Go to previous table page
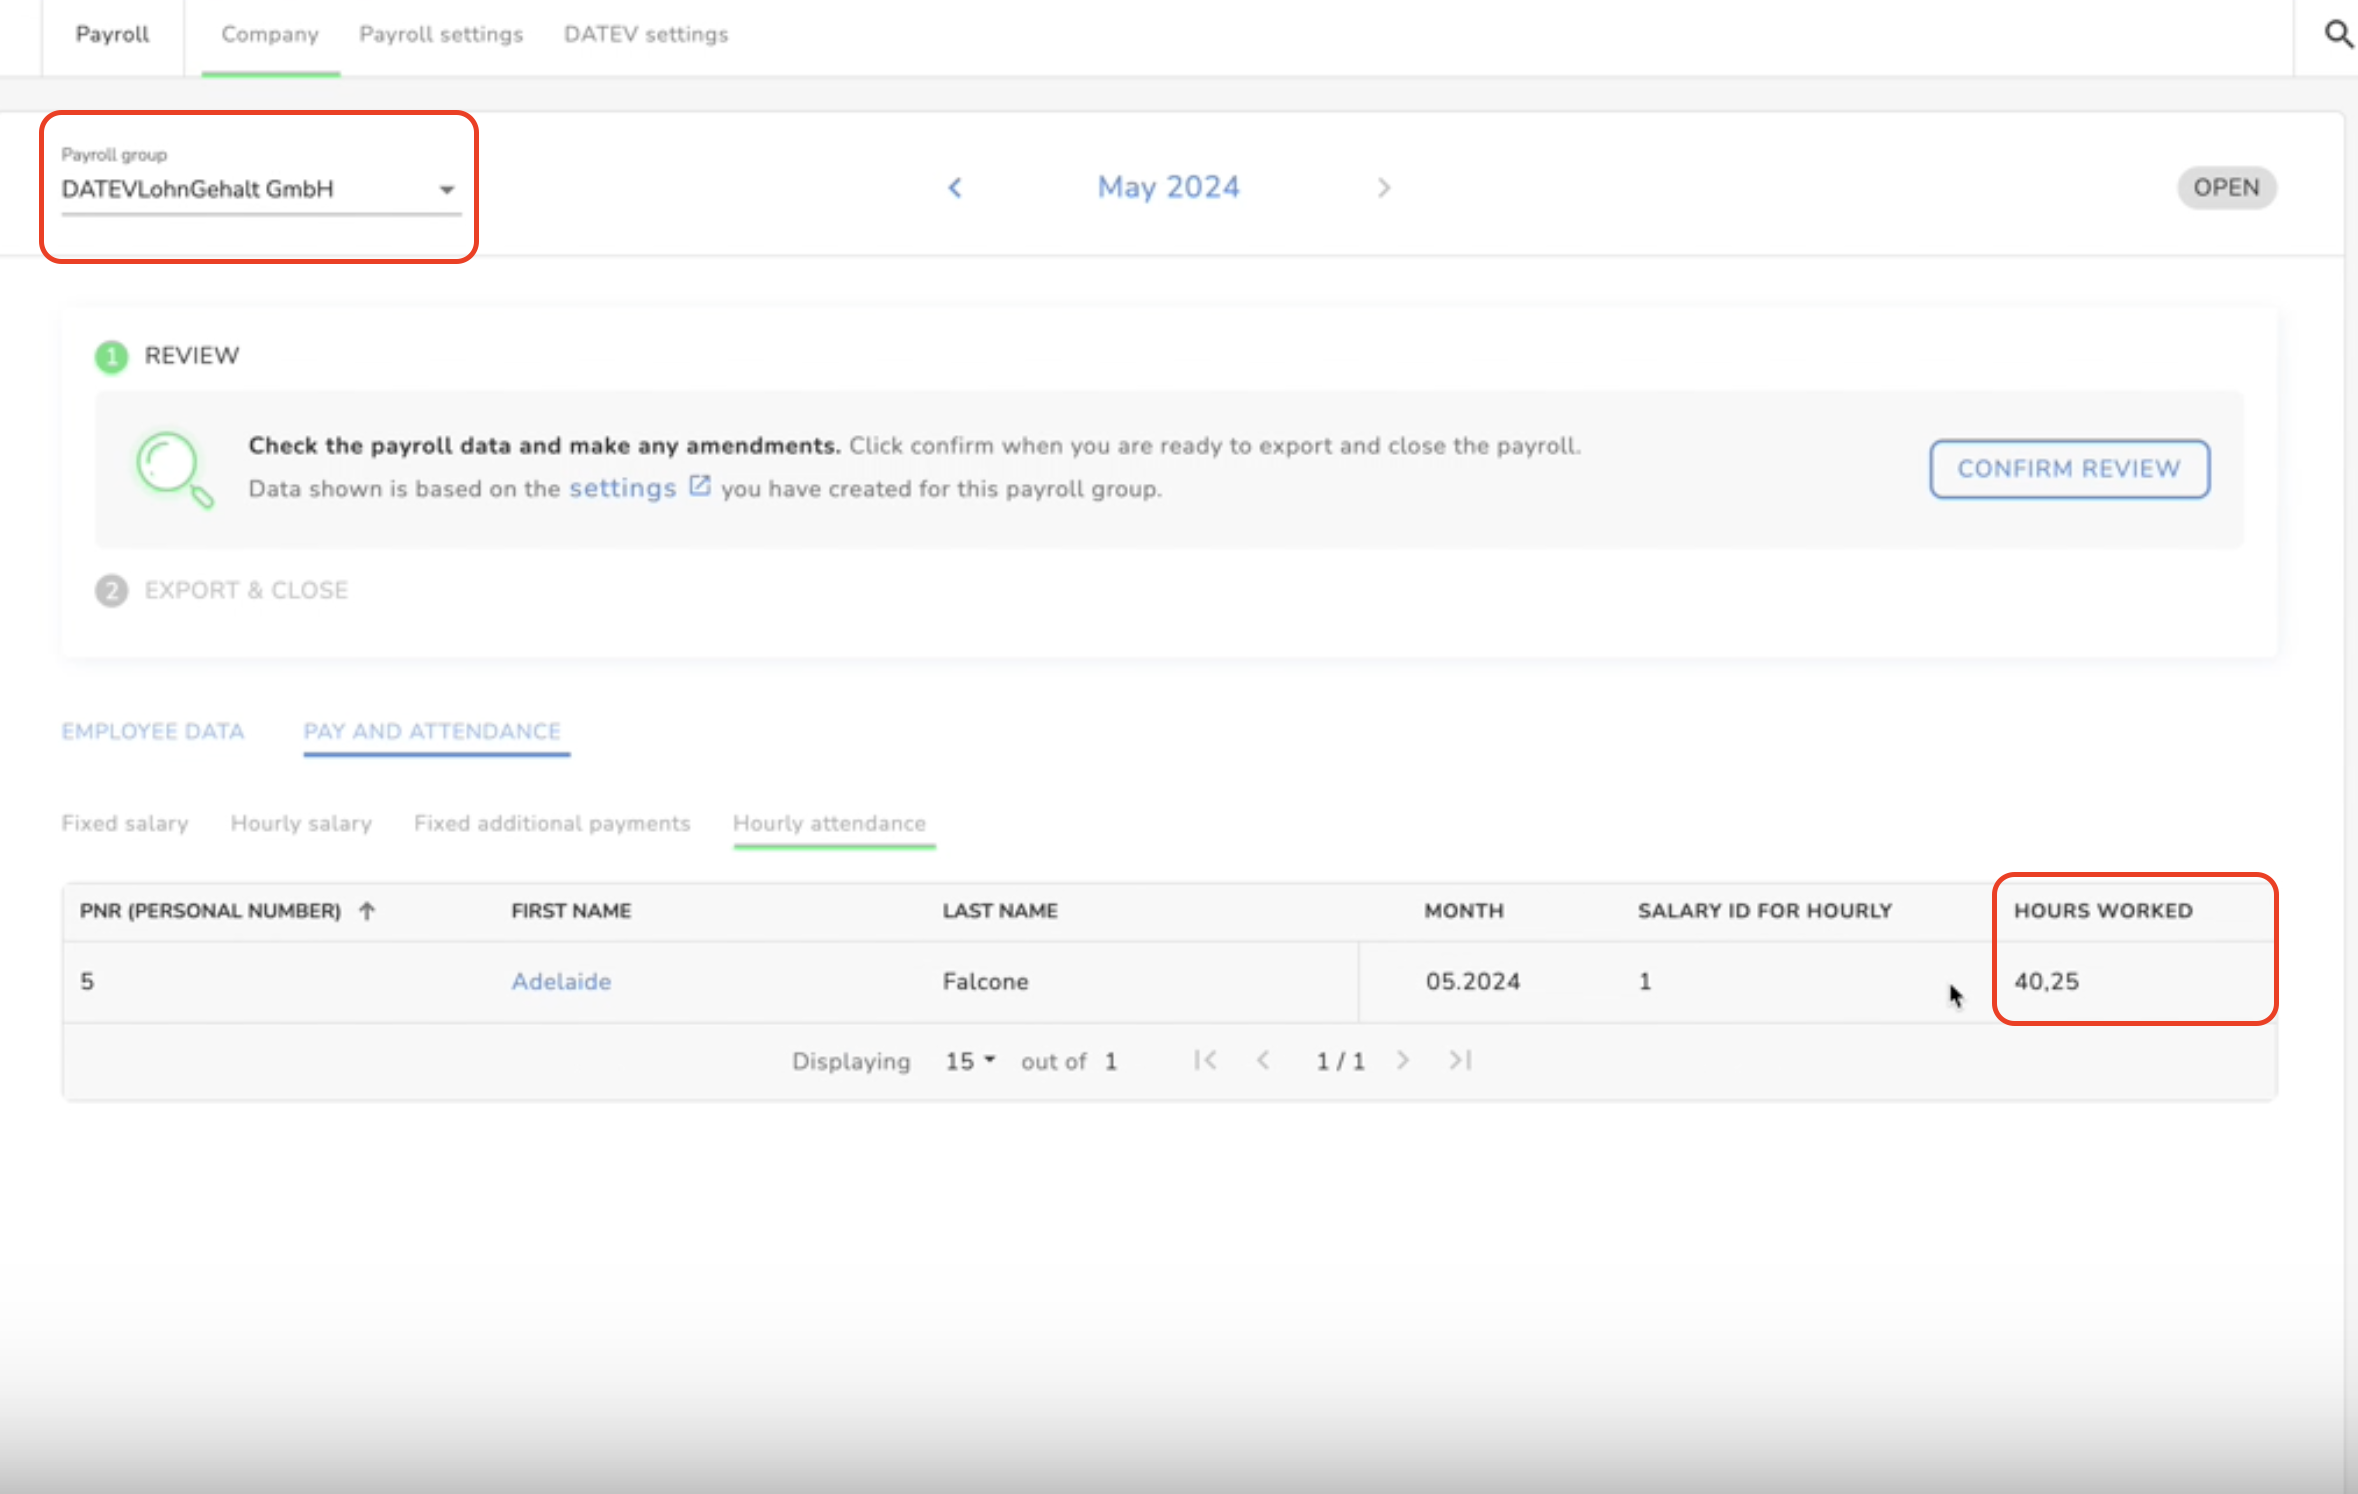Screen dimensions: 2358x1494 click(x=1263, y=1061)
